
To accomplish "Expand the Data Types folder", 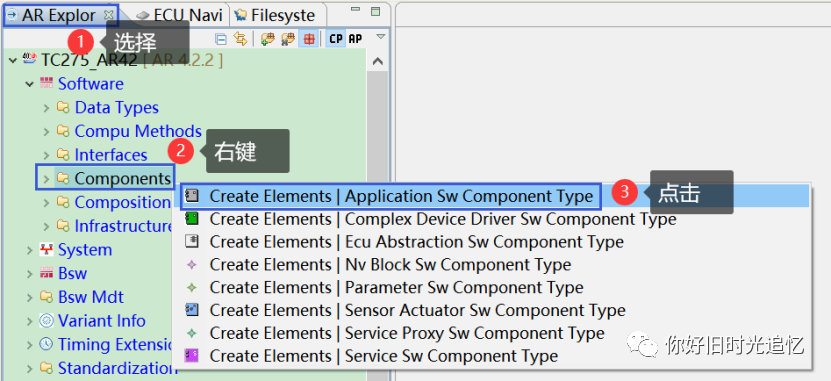I will tap(47, 108).
